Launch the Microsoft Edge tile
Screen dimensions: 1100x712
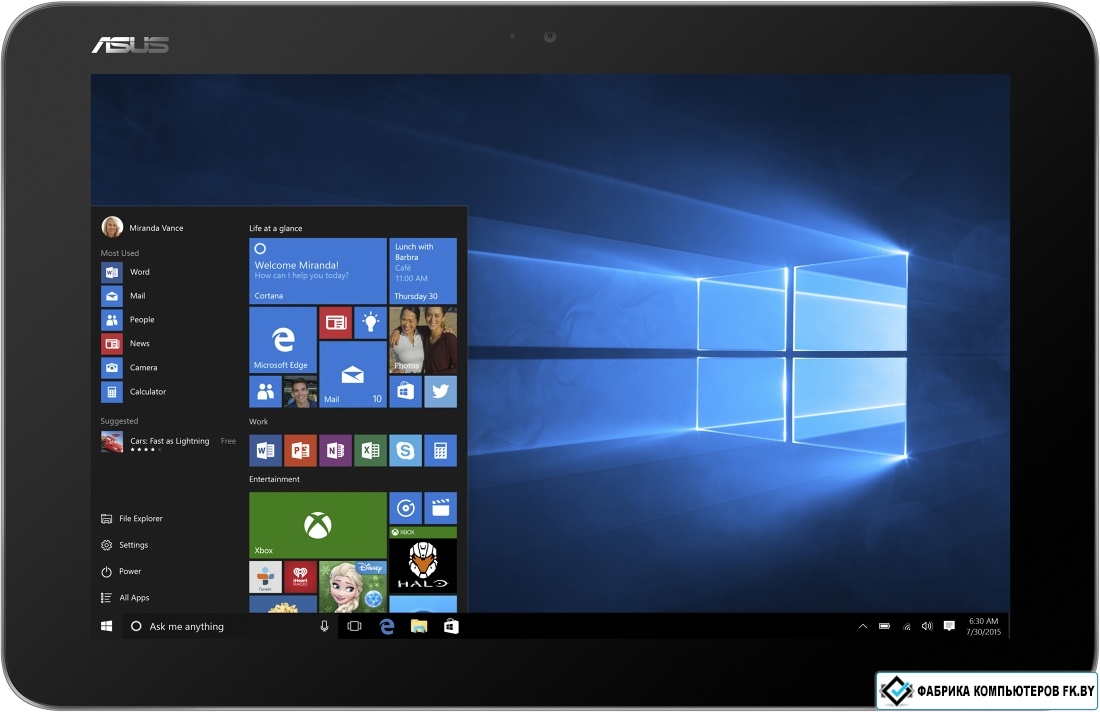click(x=283, y=340)
